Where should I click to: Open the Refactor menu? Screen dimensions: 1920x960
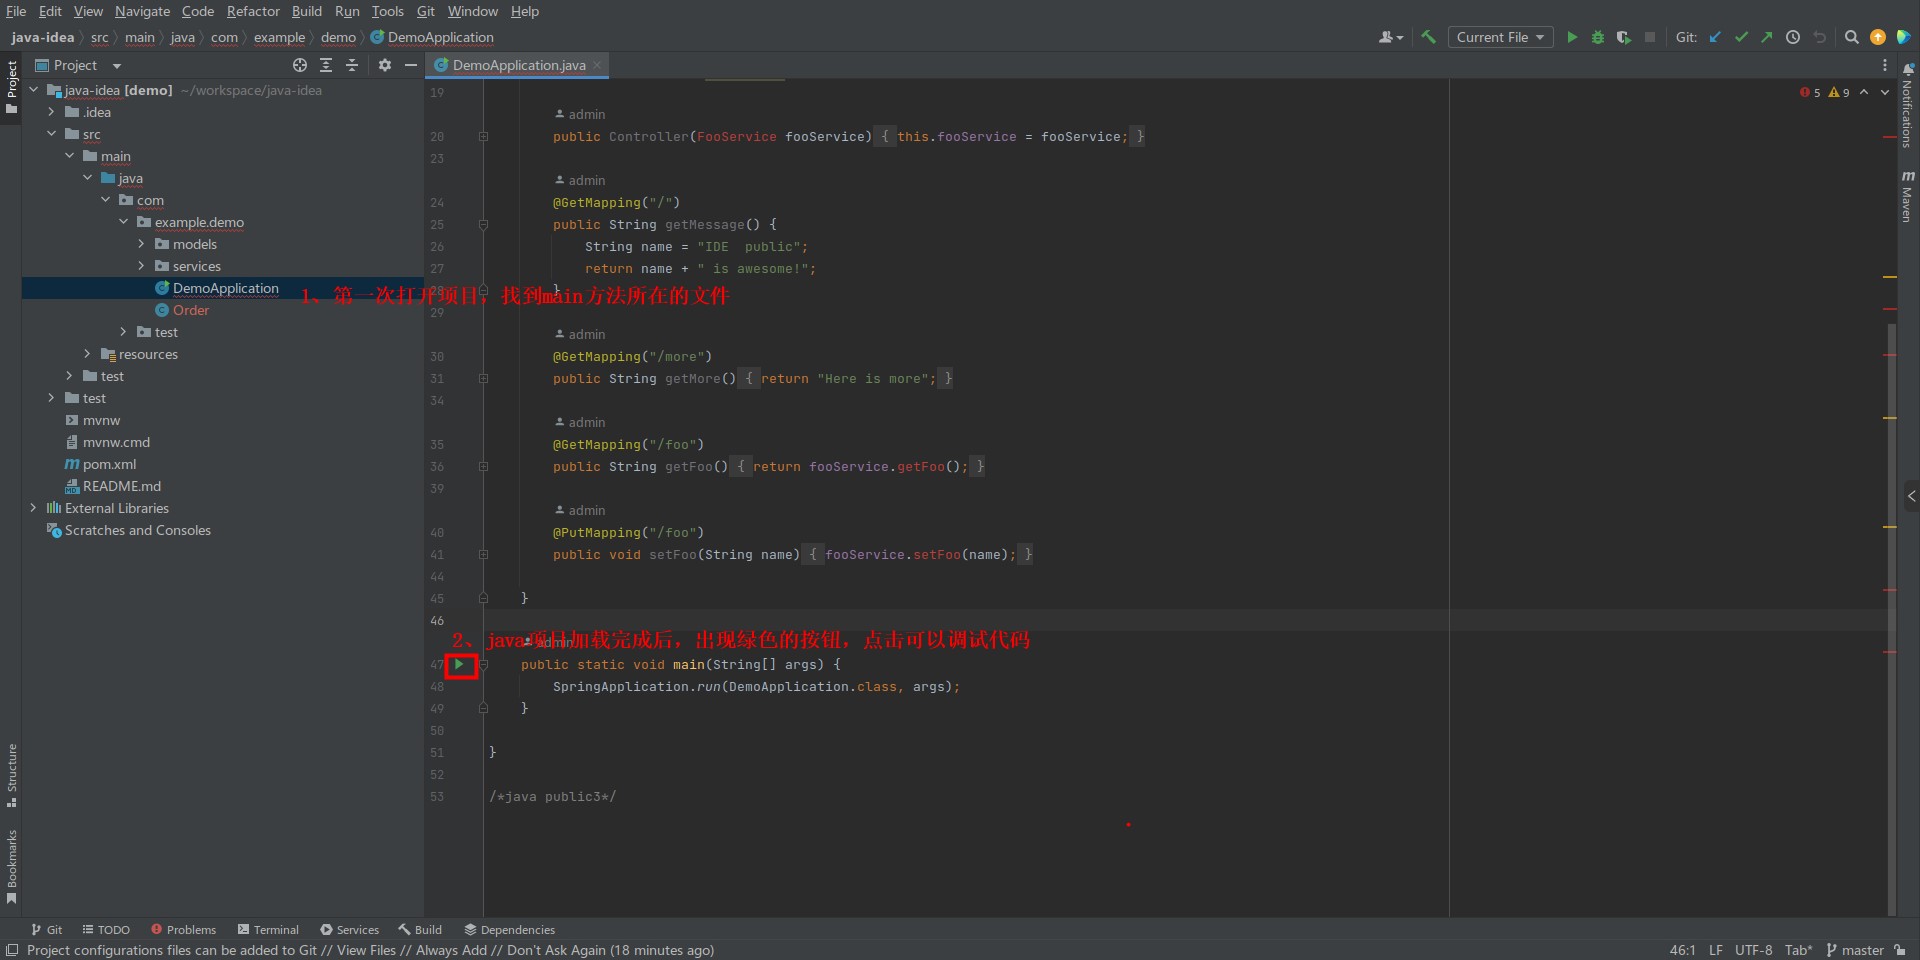[x=253, y=11]
